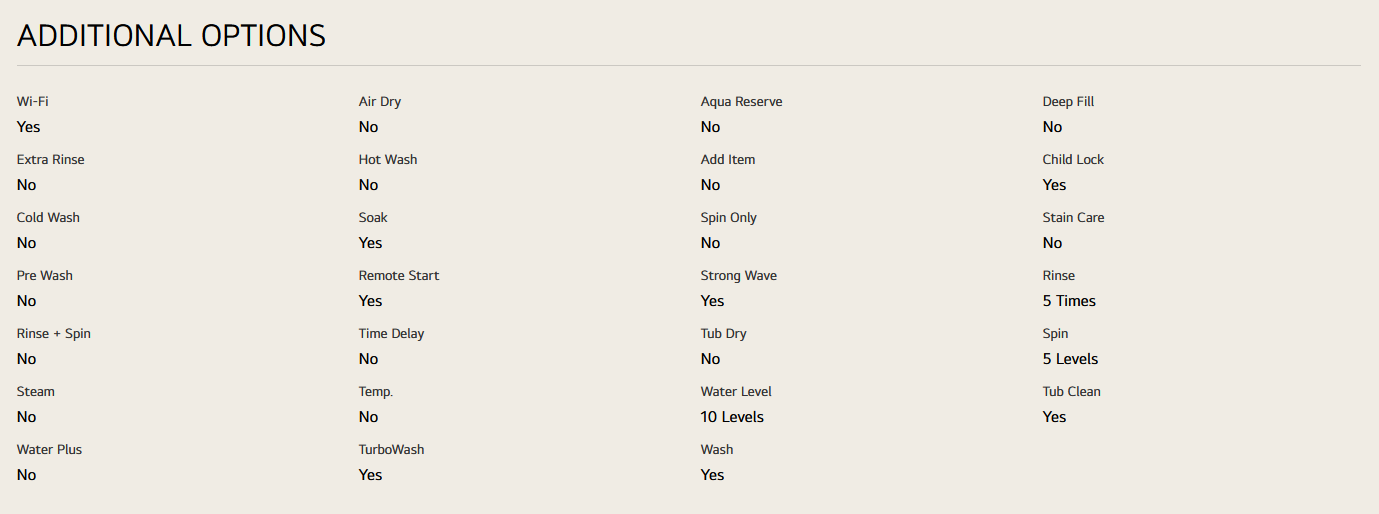Image resolution: width=1379 pixels, height=514 pixels.
Task: Click the 5 Levels spin value
Action: click(1070, 359)
